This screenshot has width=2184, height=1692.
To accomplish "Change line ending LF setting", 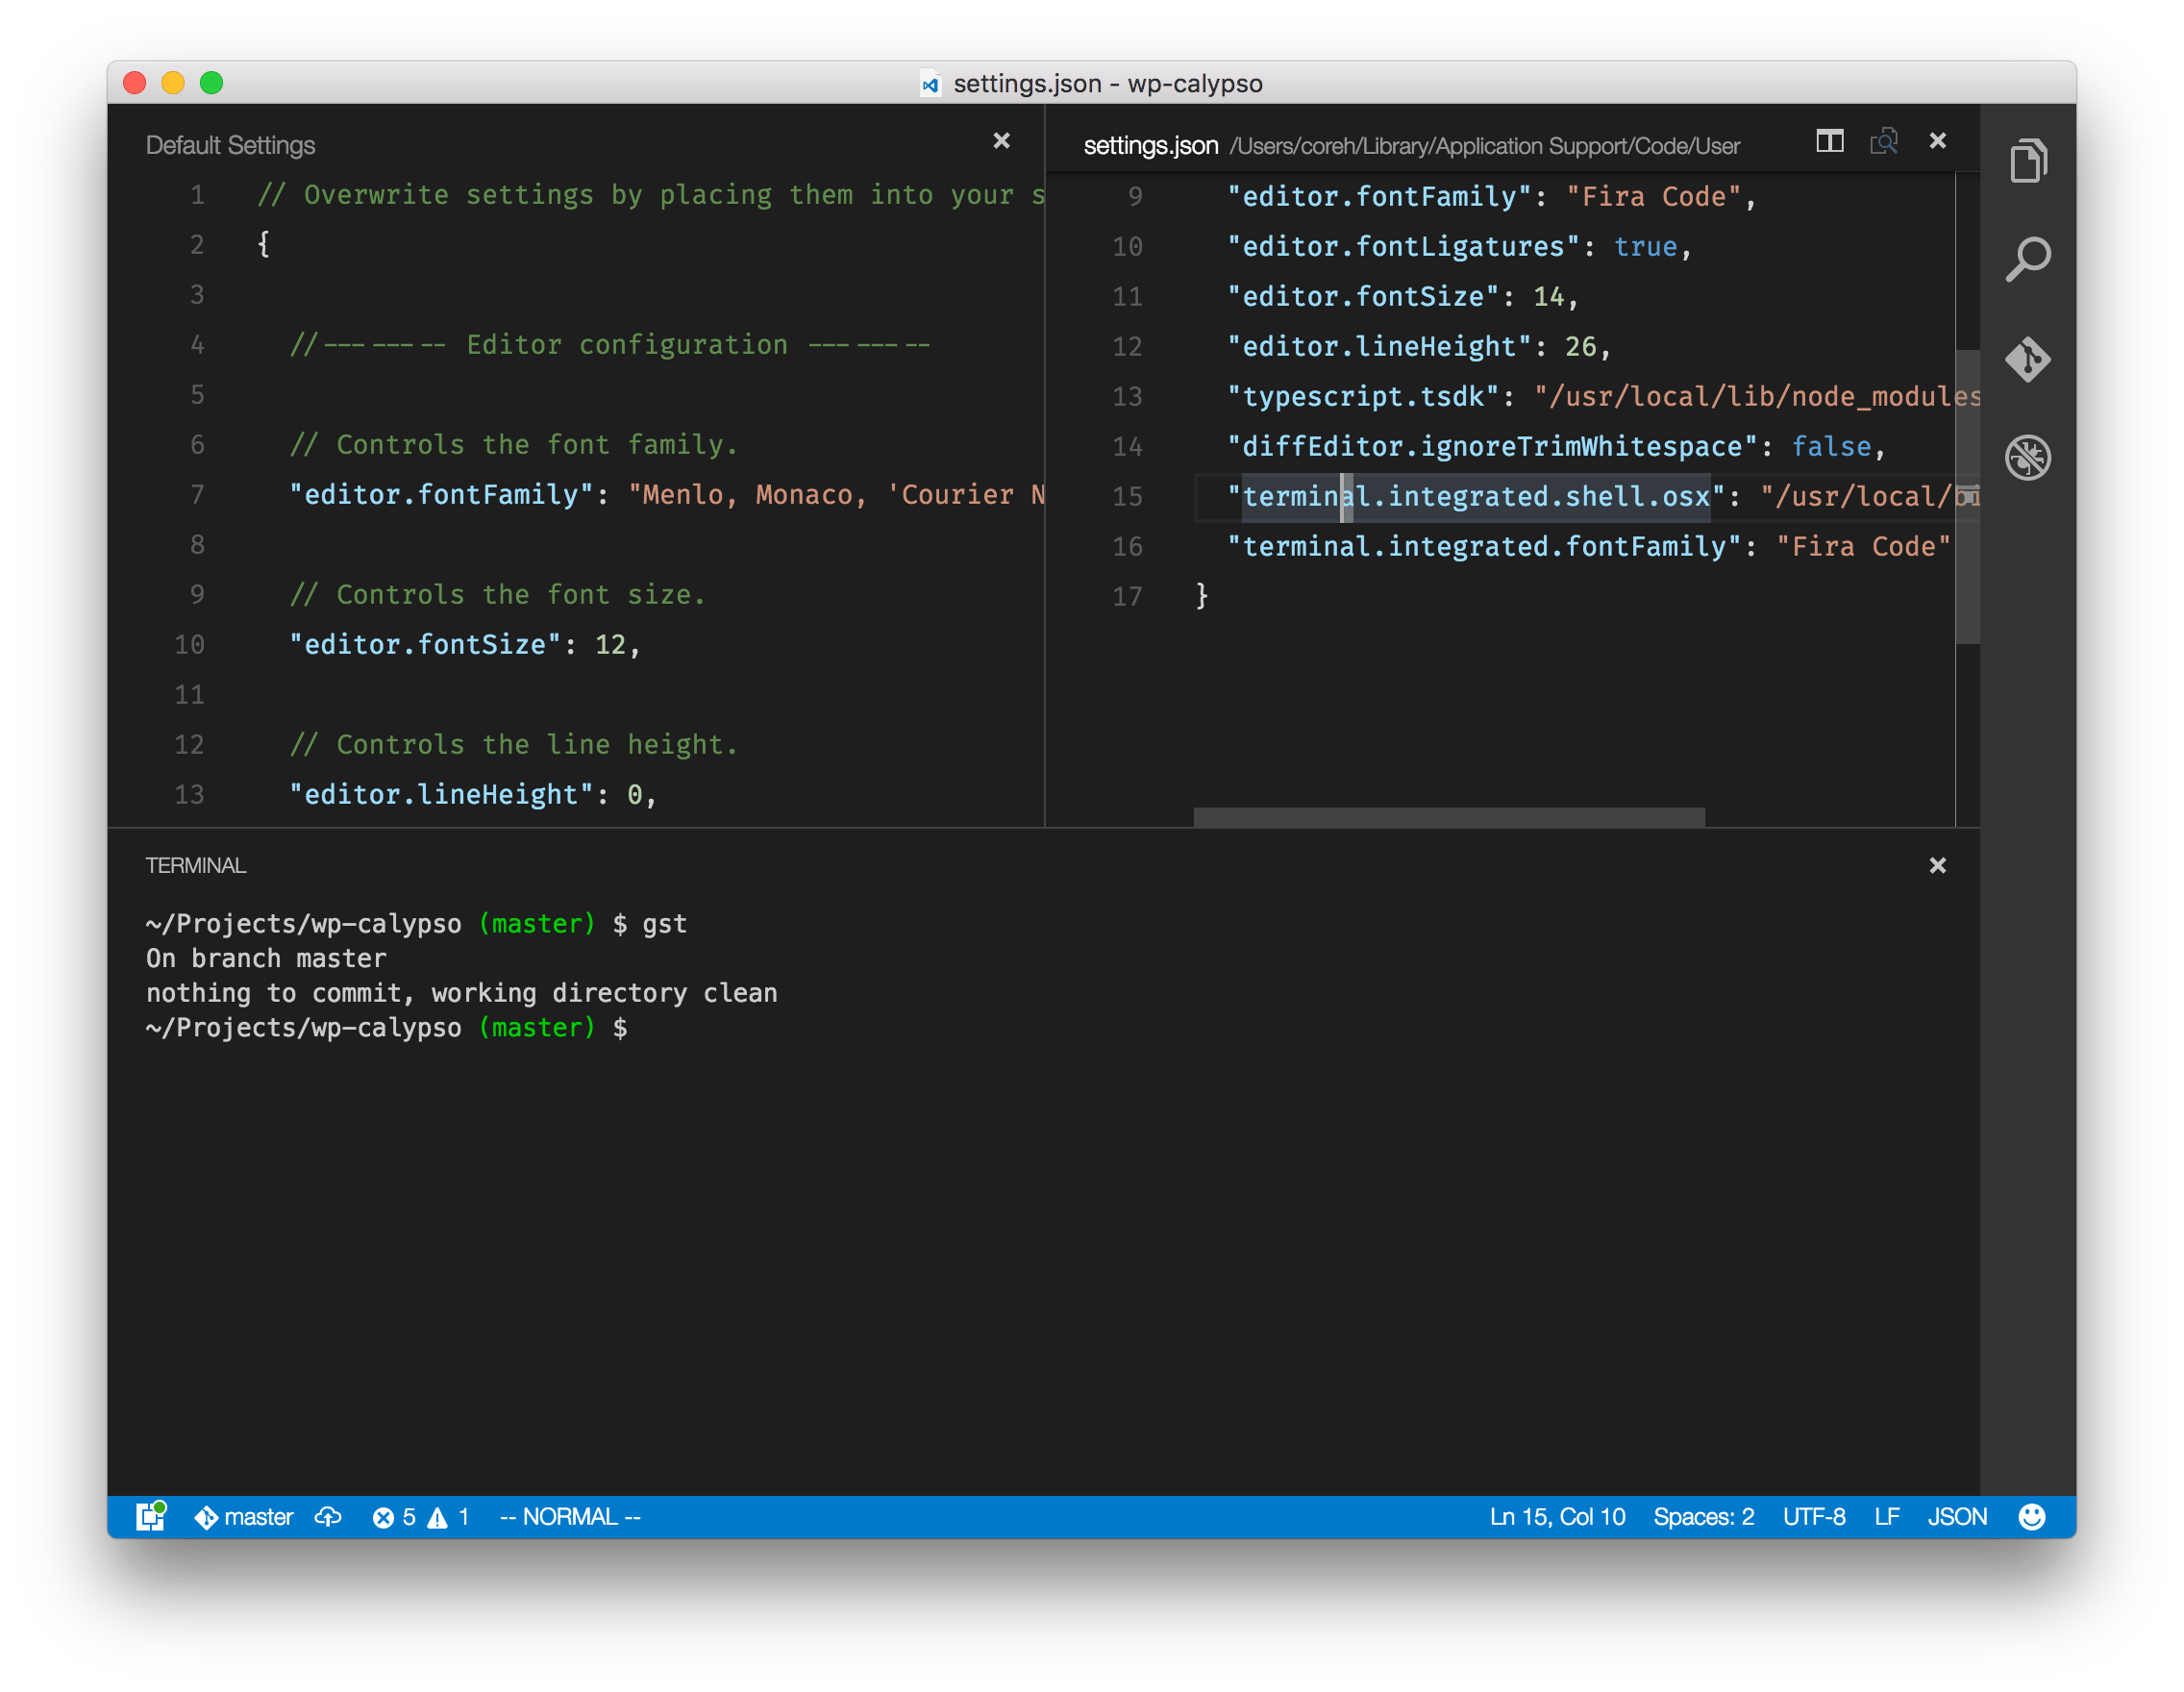I will 1886,1517.
